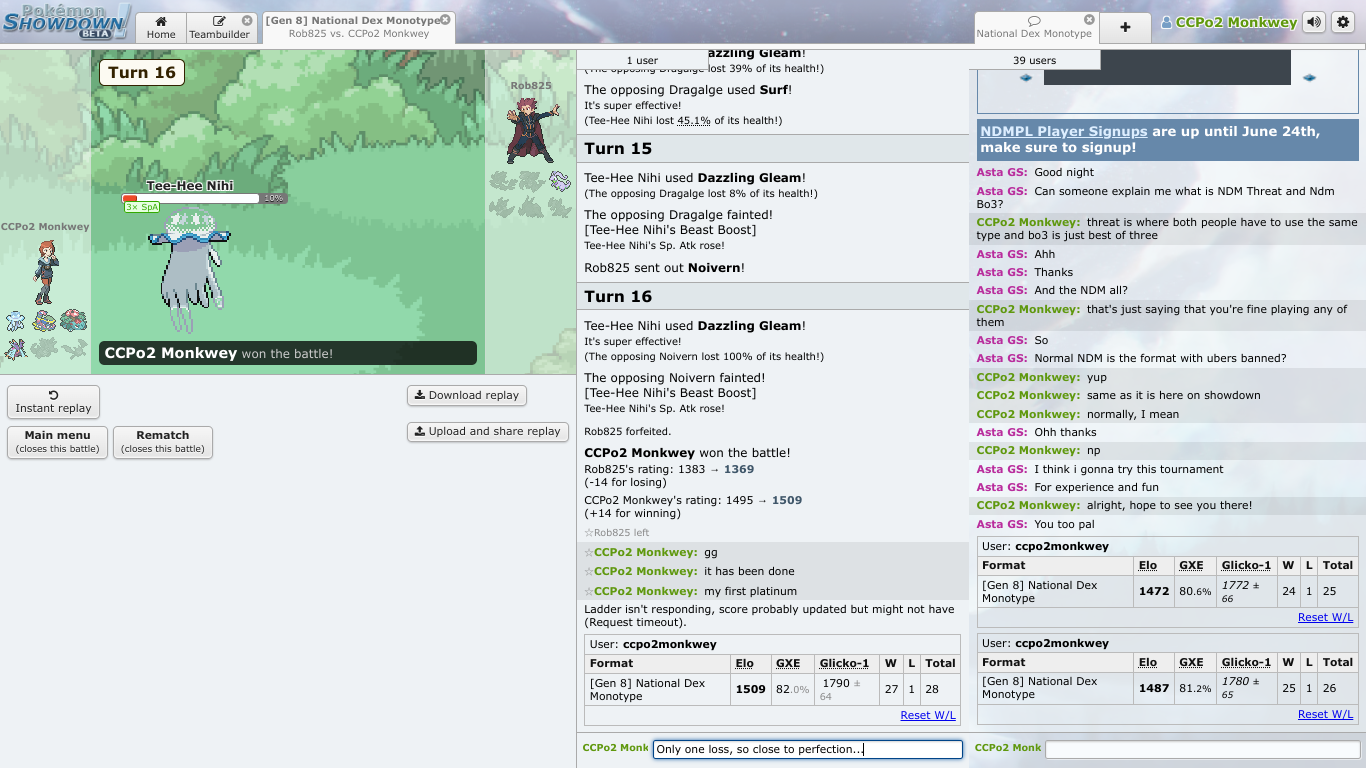This screenshot has width=1366, height=768.
Task: Close the Teambuilder tab
Action: [247, 20]
